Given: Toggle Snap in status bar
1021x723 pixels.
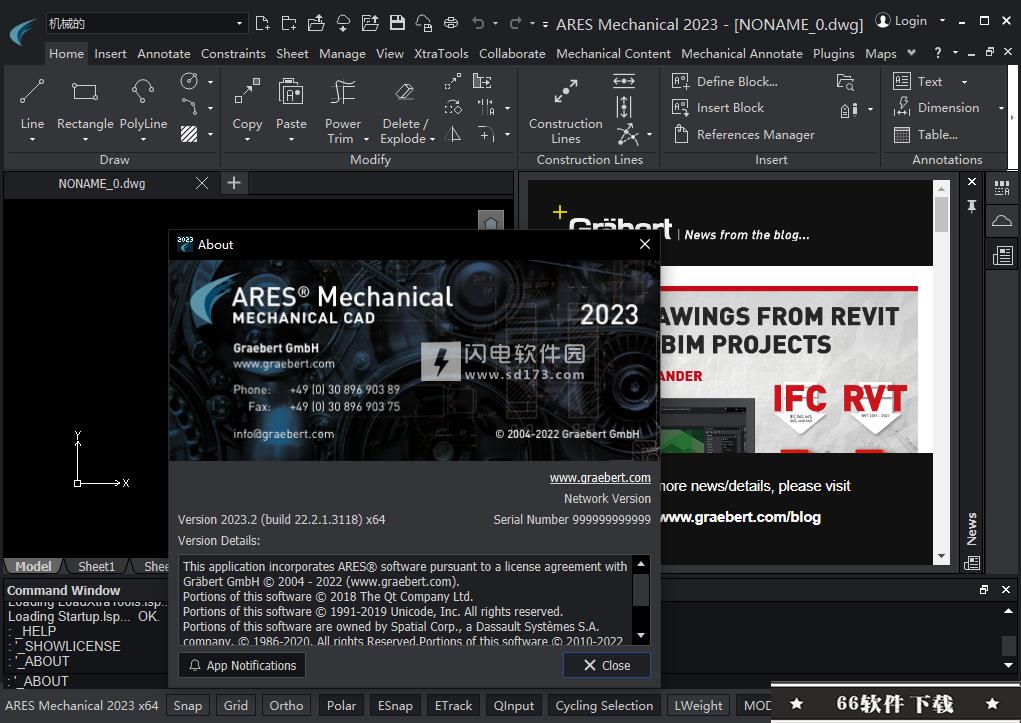Looking at the screenshot, I should [188, 705].
